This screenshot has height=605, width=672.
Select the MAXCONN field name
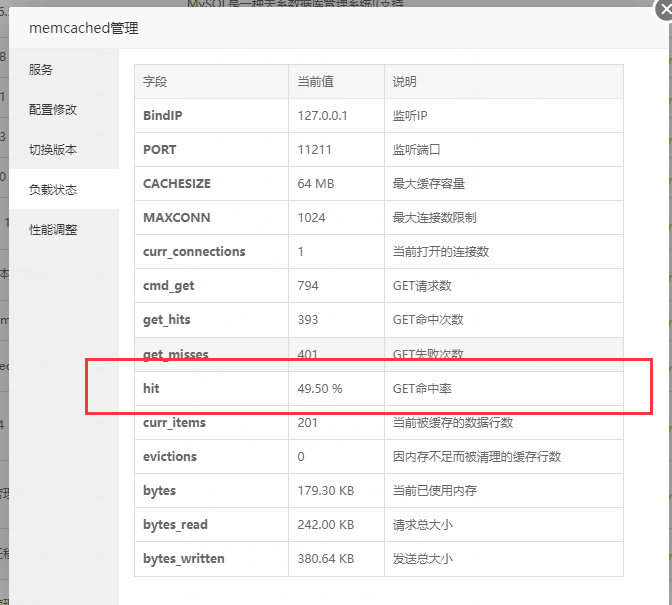(x=177, y=218)
